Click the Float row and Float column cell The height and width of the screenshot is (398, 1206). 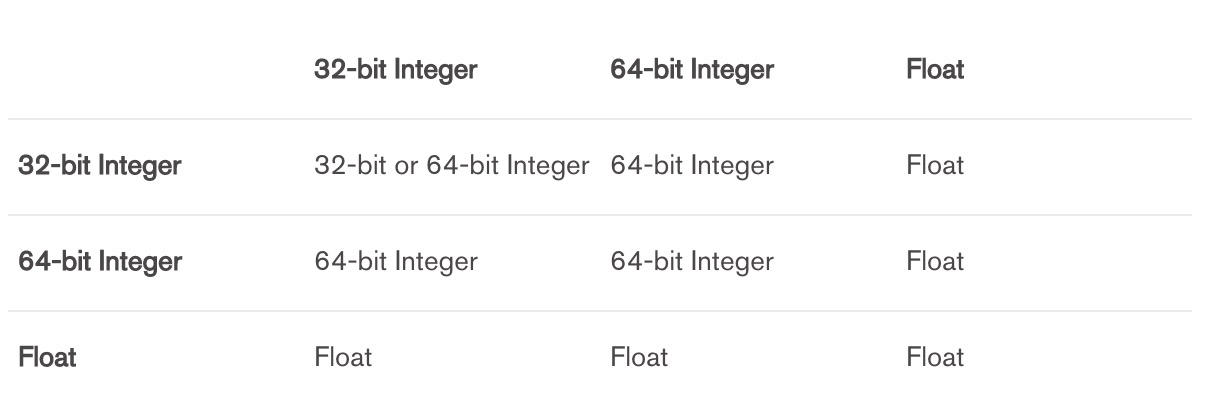click(935, 358)
